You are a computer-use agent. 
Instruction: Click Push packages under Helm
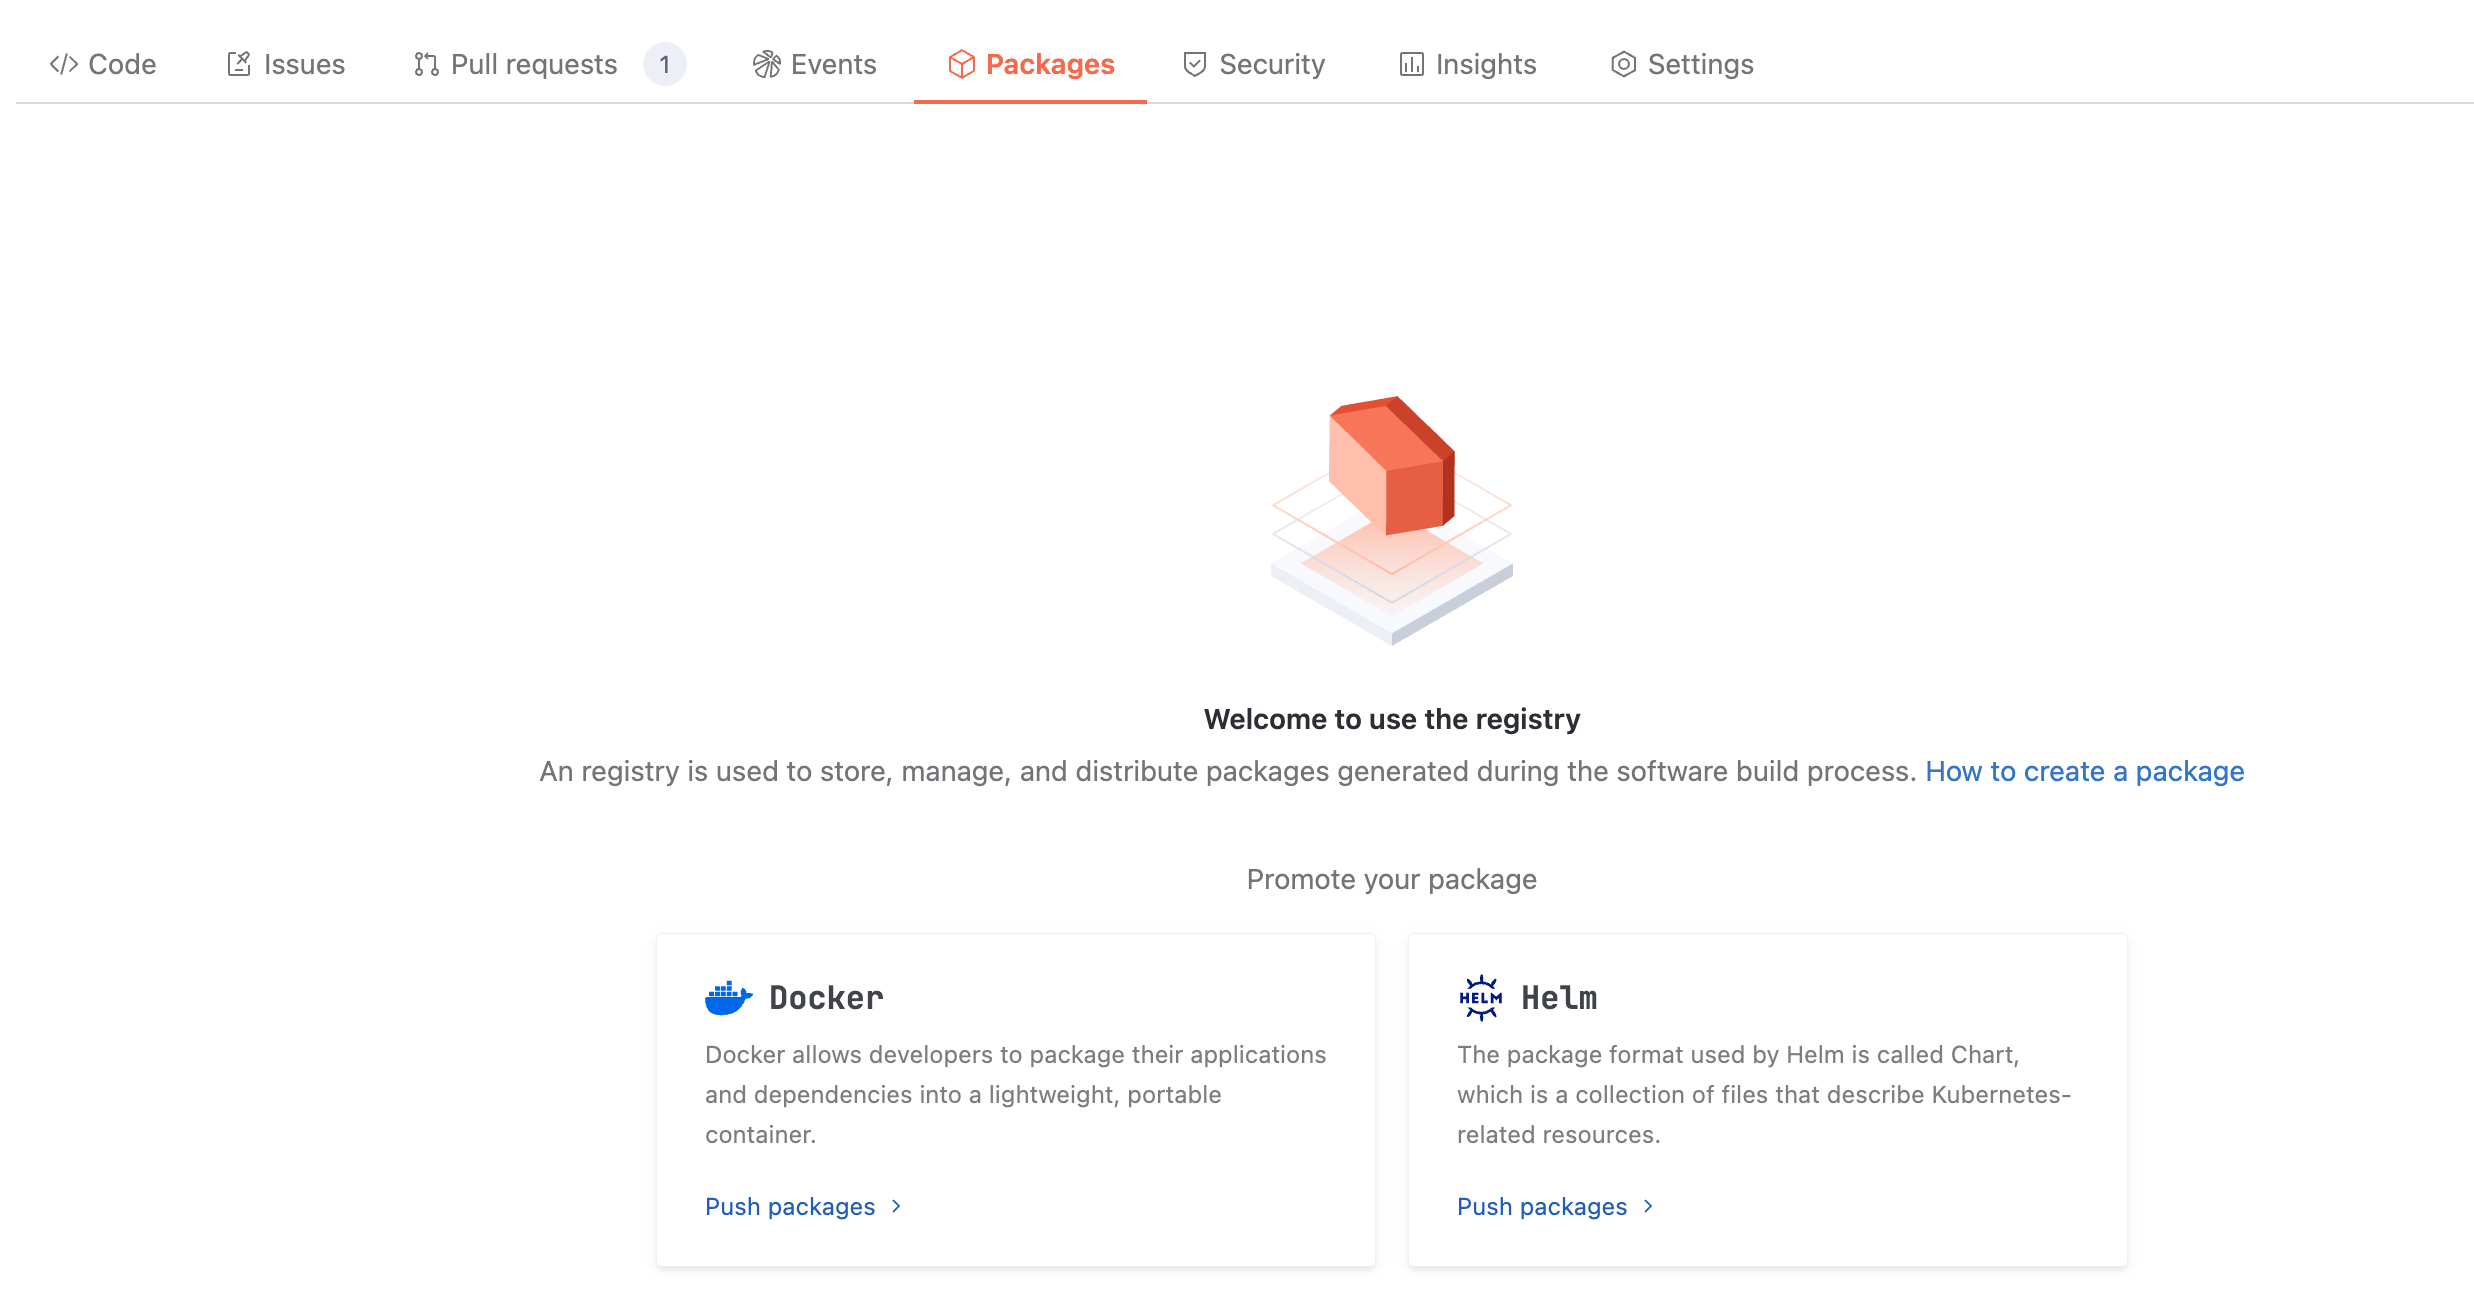tap(1542, 1207)
